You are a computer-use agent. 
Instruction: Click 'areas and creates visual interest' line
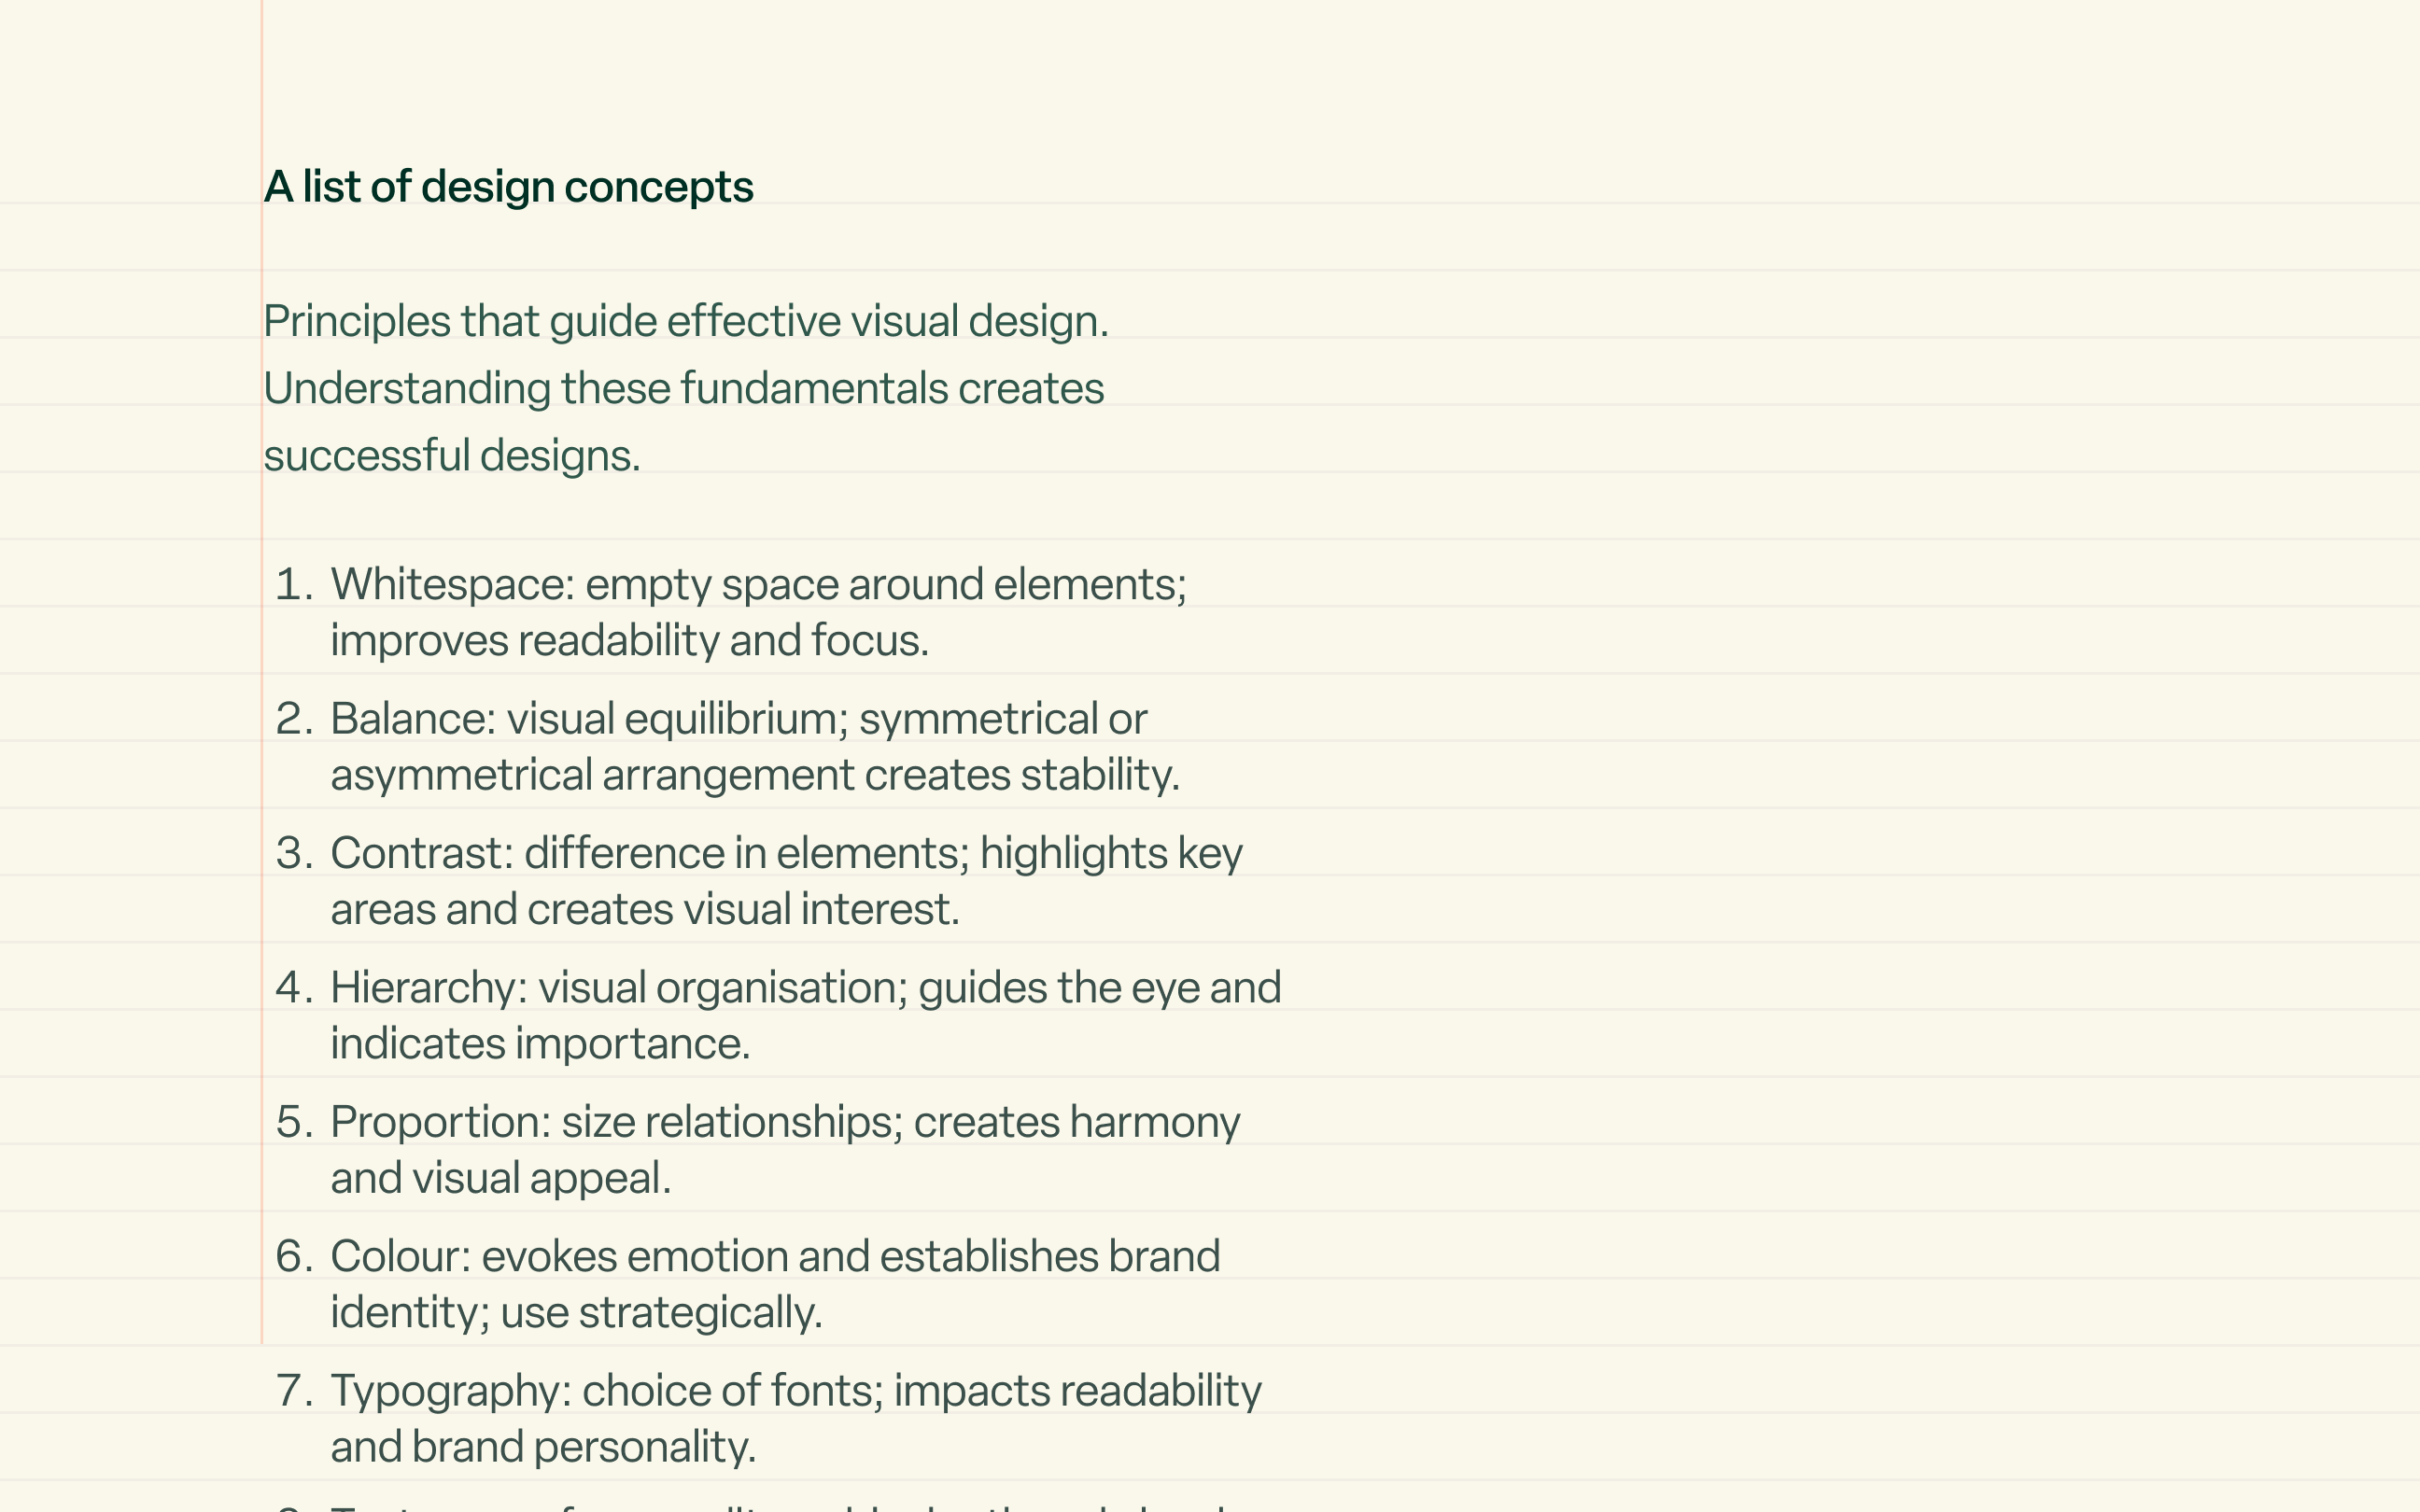[x=645, y=909]
